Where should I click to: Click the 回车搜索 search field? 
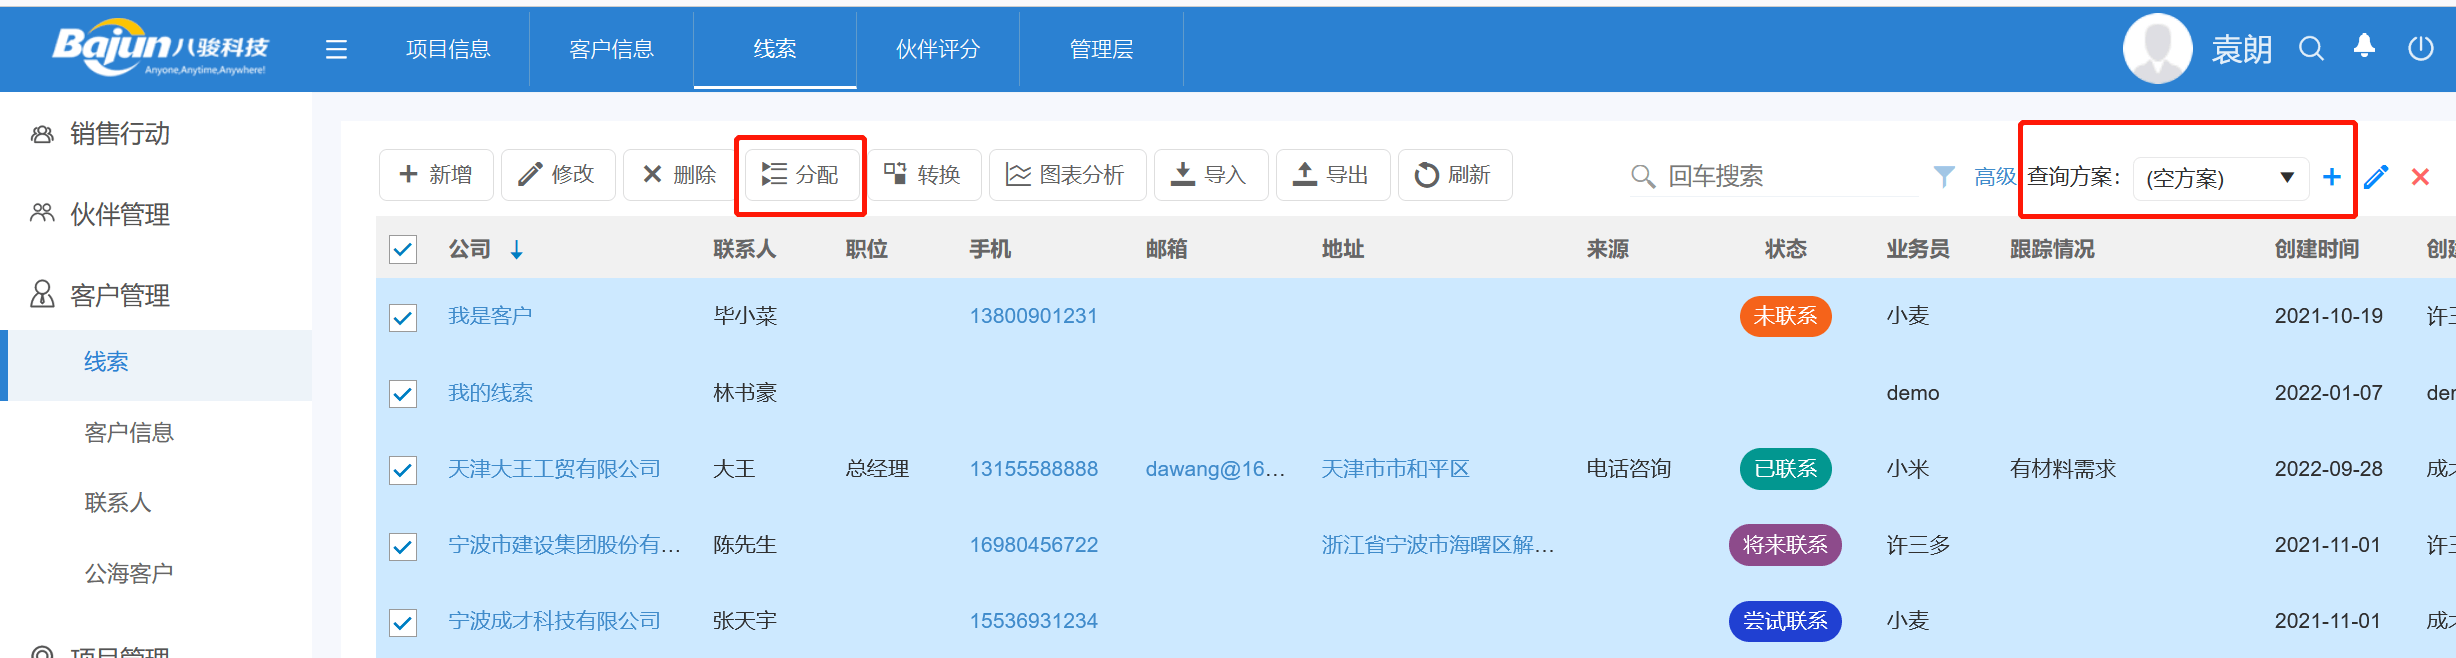pos(1780,176)
